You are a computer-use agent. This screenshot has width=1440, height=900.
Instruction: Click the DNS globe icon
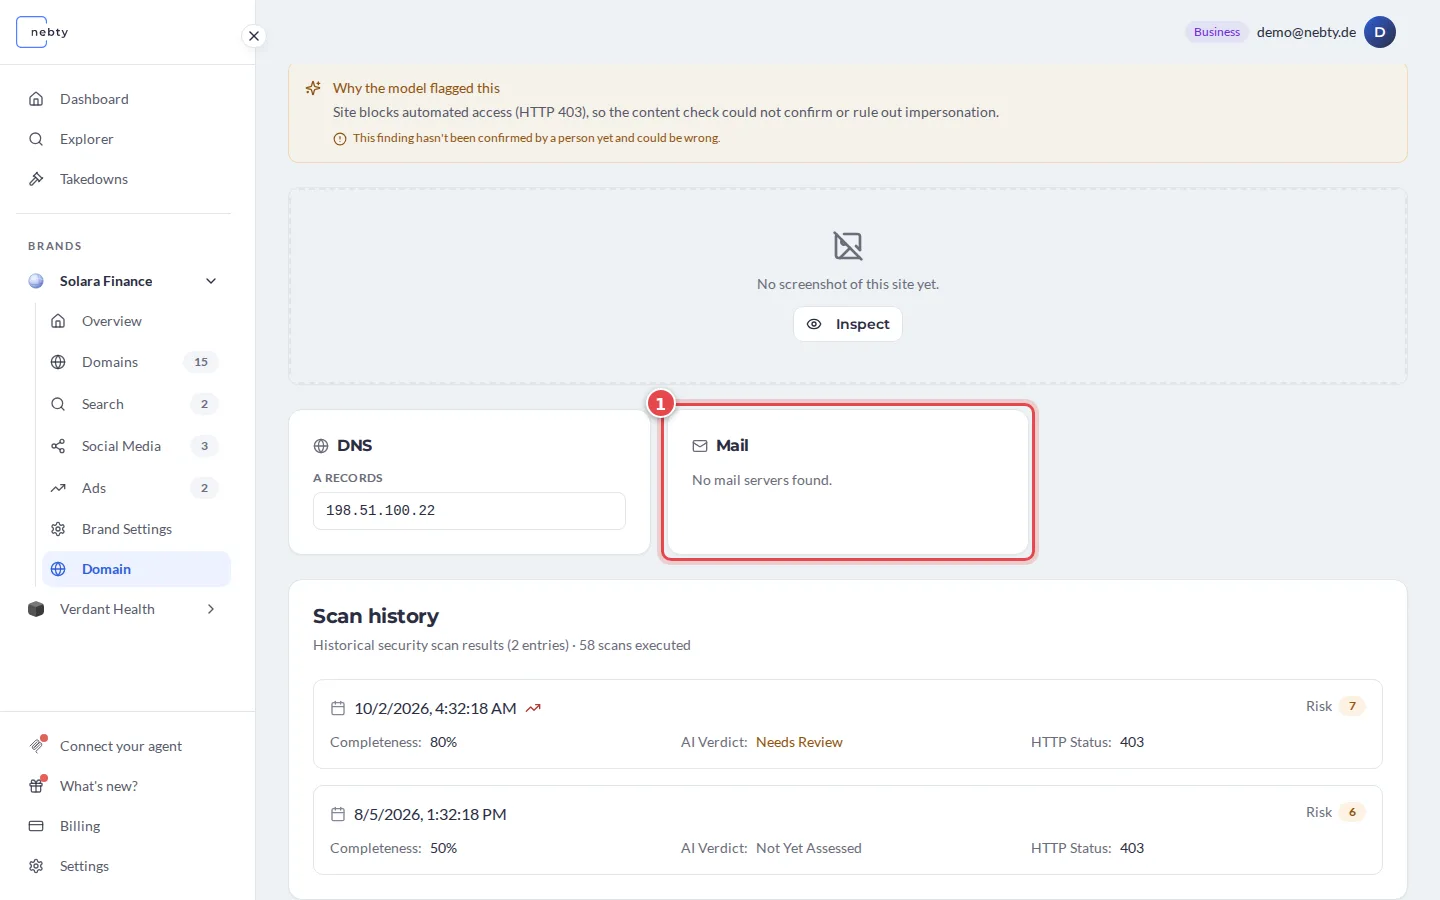coord(321,446)
